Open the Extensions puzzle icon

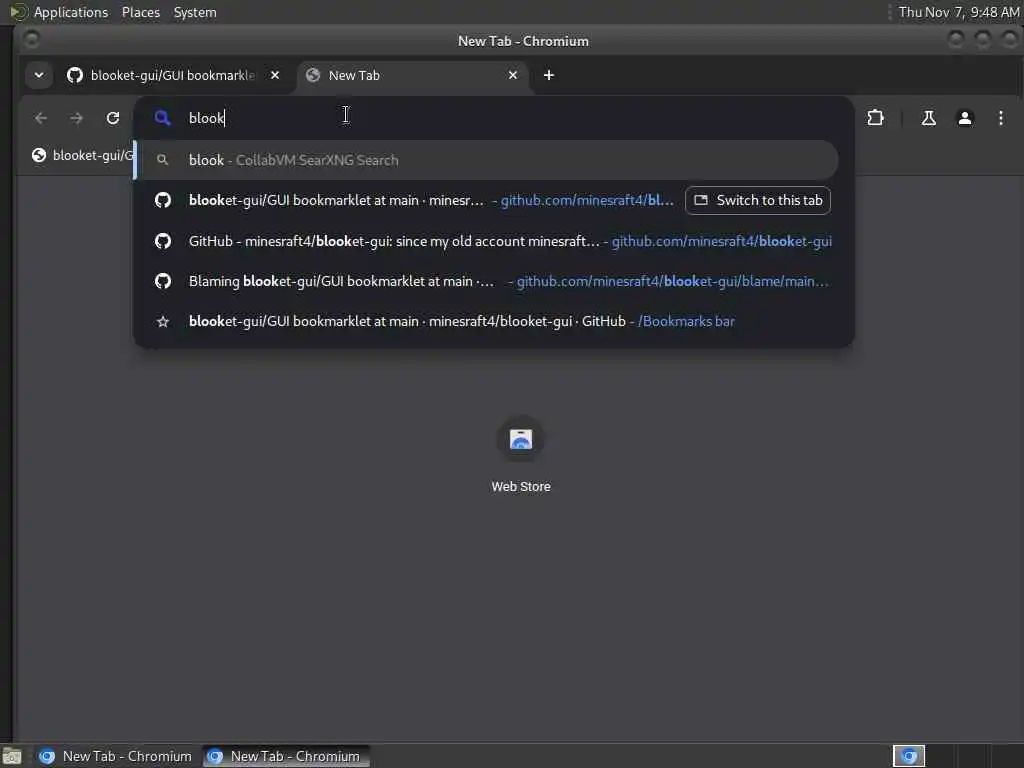click(875, 118)
